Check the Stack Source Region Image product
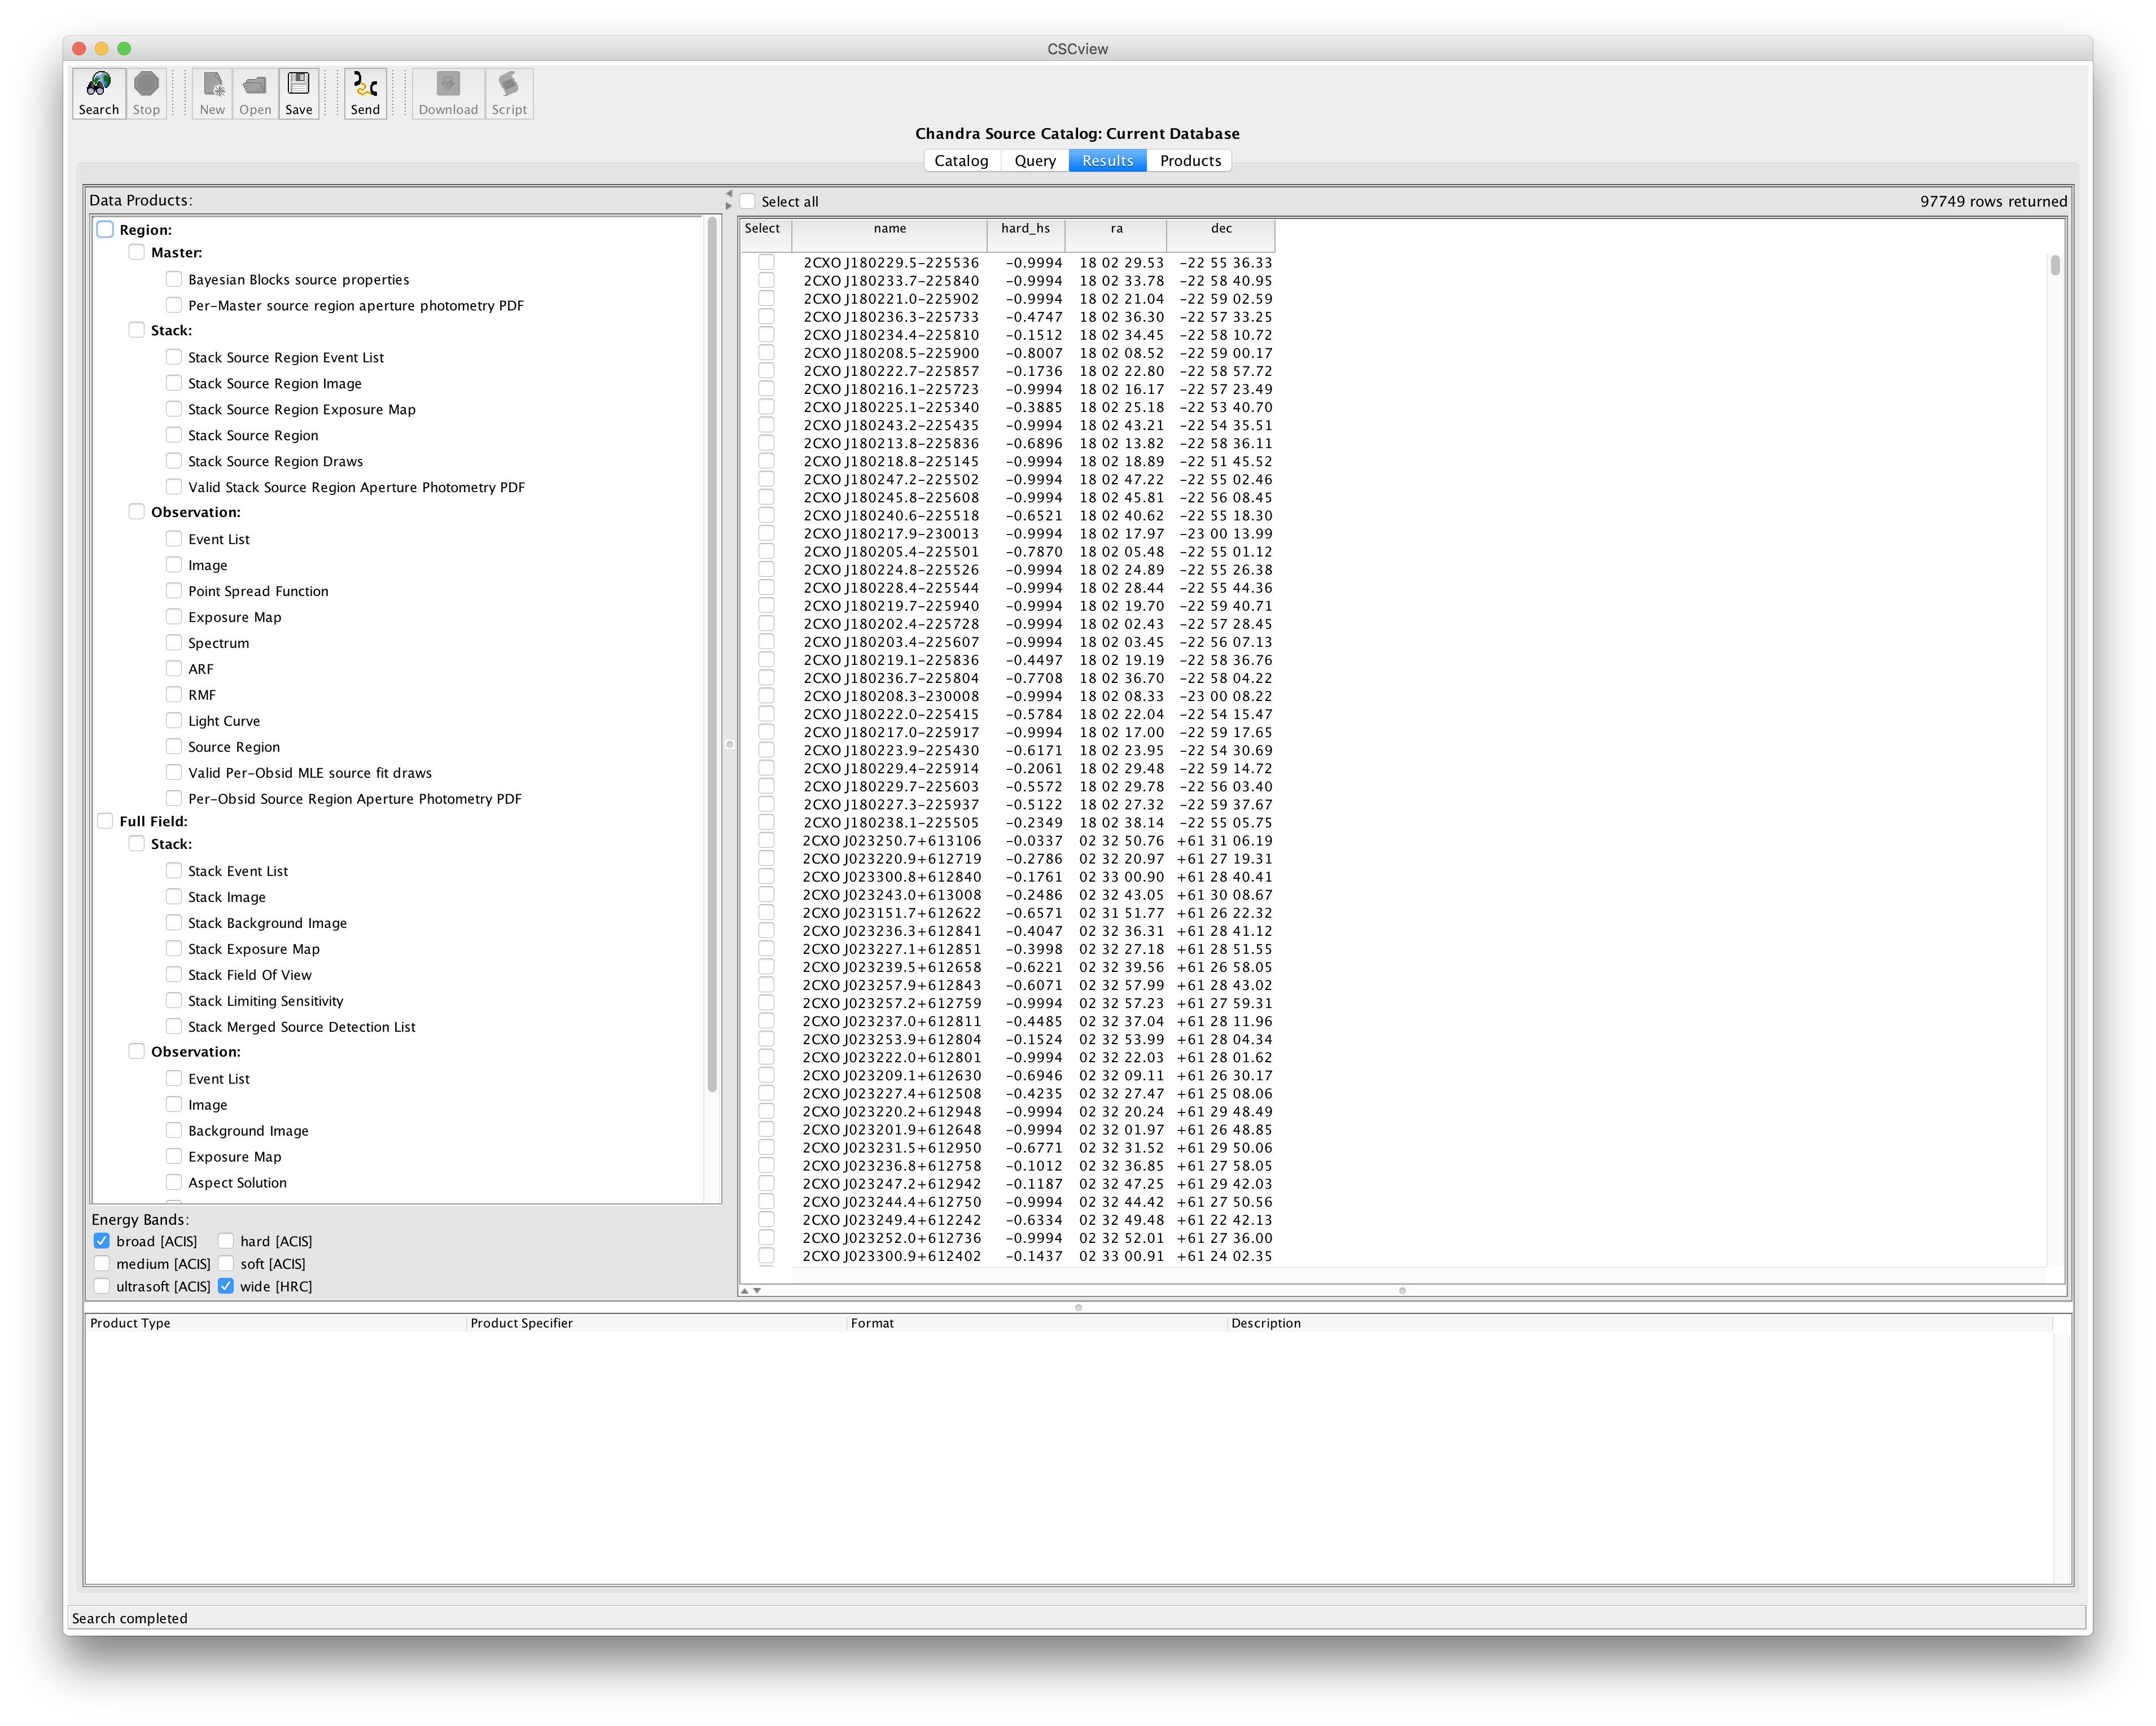Image resolution: width=2156 pixels, height=1726 pixels. click(x=174, y=383)
